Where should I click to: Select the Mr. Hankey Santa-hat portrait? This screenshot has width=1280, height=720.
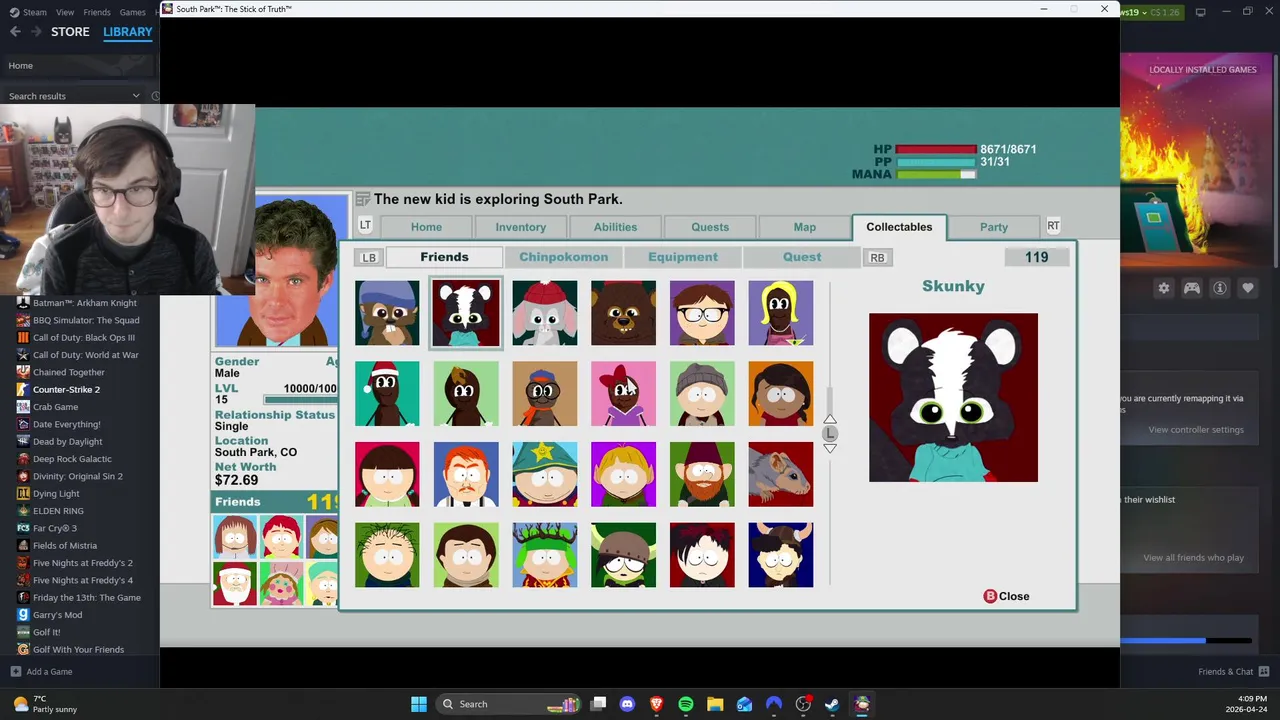(387, 394)
